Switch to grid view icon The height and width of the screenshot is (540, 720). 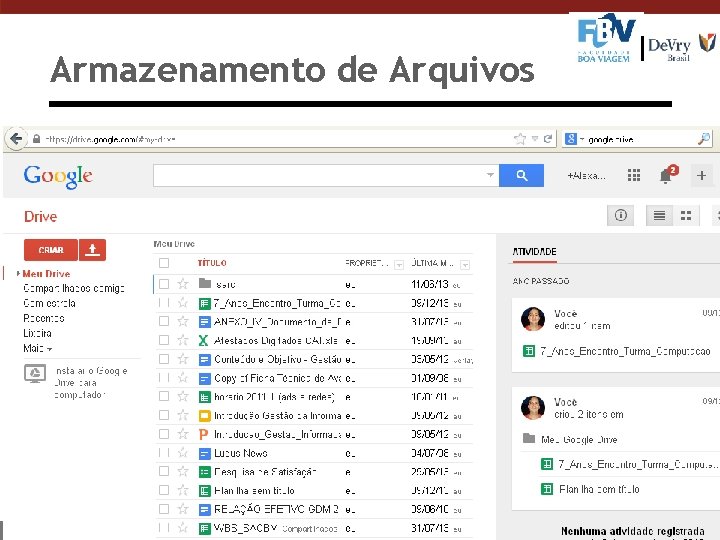686,215
